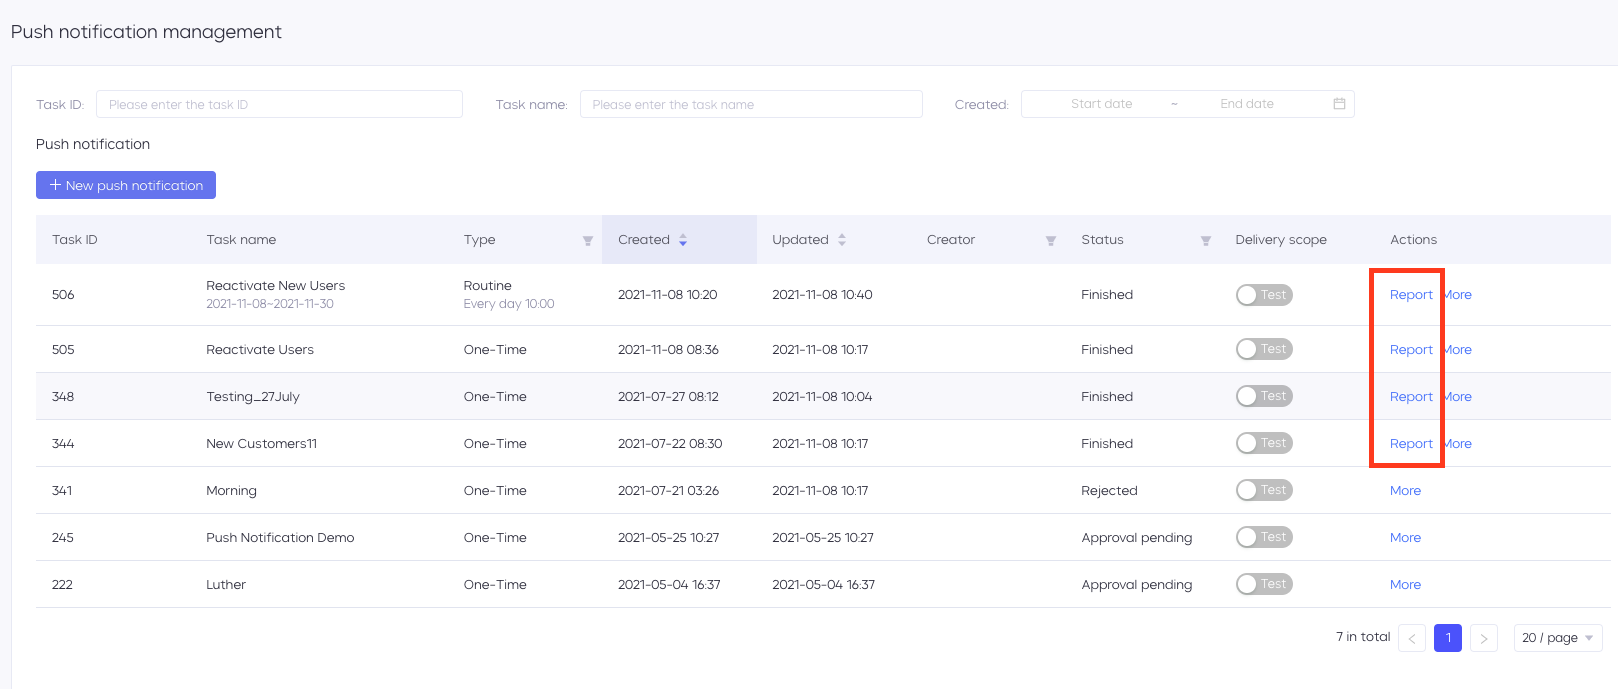
Task: Click the updated date 2021-11-08 10:40
Action: tap(822, 295)
